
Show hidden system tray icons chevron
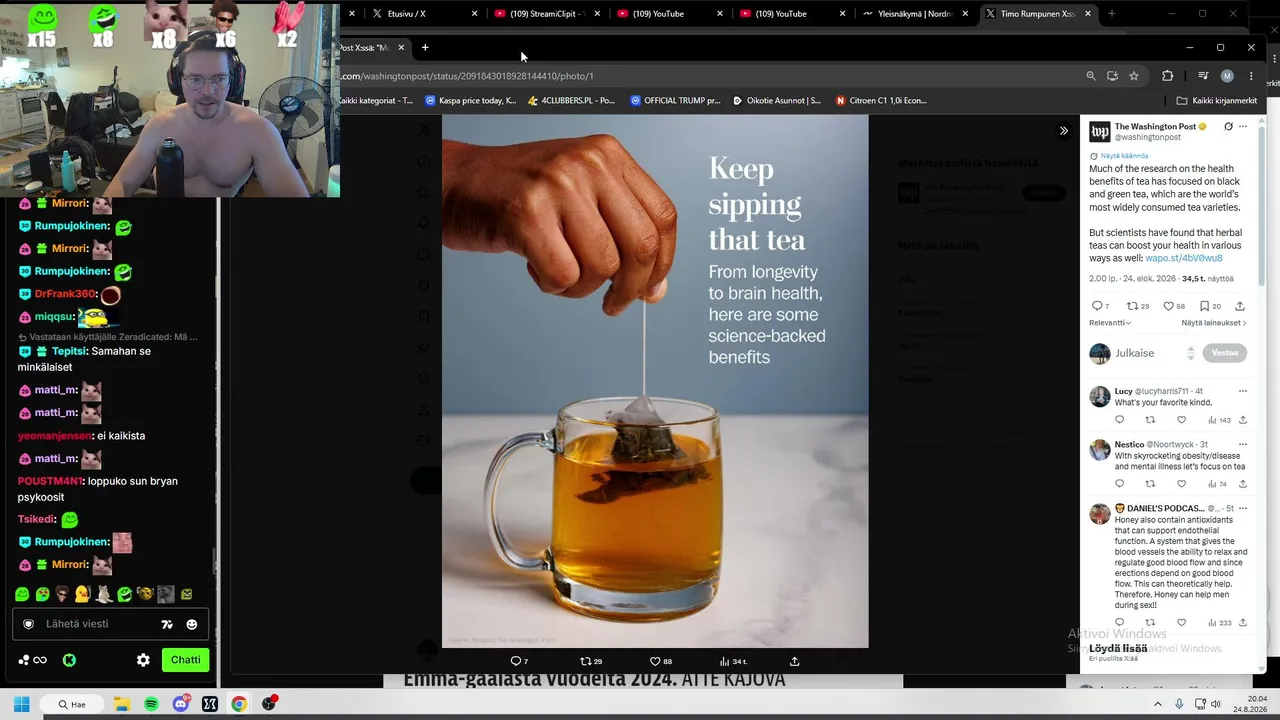pyautogui.click(x=1158, y=704)
